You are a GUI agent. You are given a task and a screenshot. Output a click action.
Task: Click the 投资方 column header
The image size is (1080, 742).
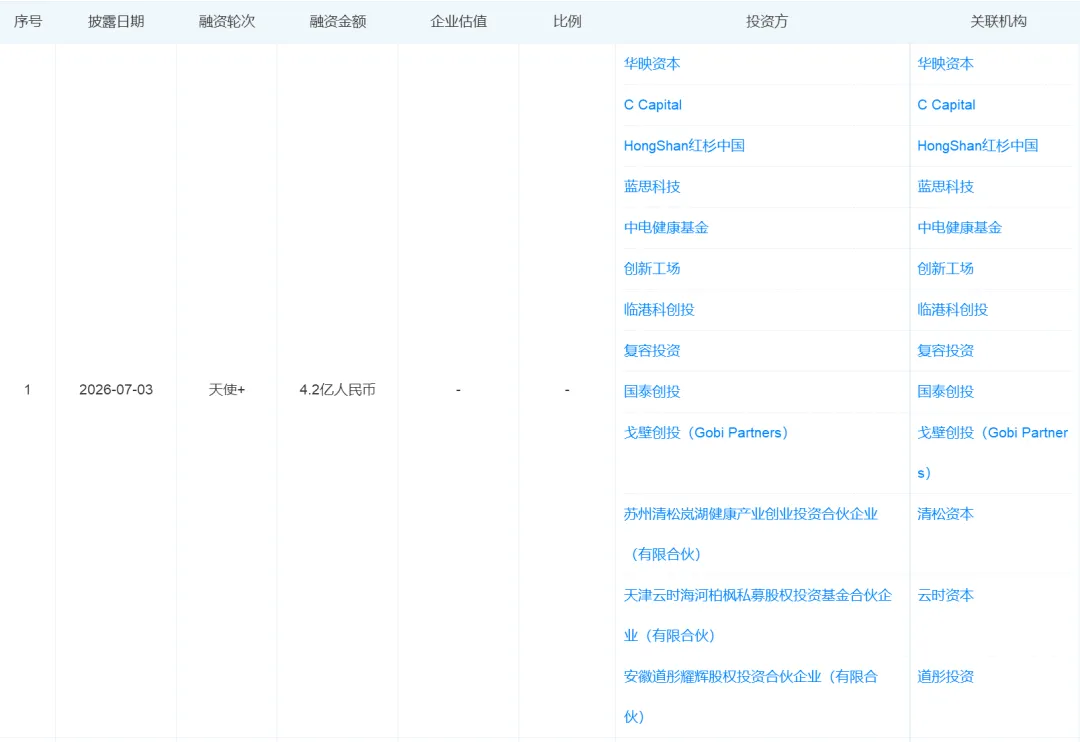[767, 21]
